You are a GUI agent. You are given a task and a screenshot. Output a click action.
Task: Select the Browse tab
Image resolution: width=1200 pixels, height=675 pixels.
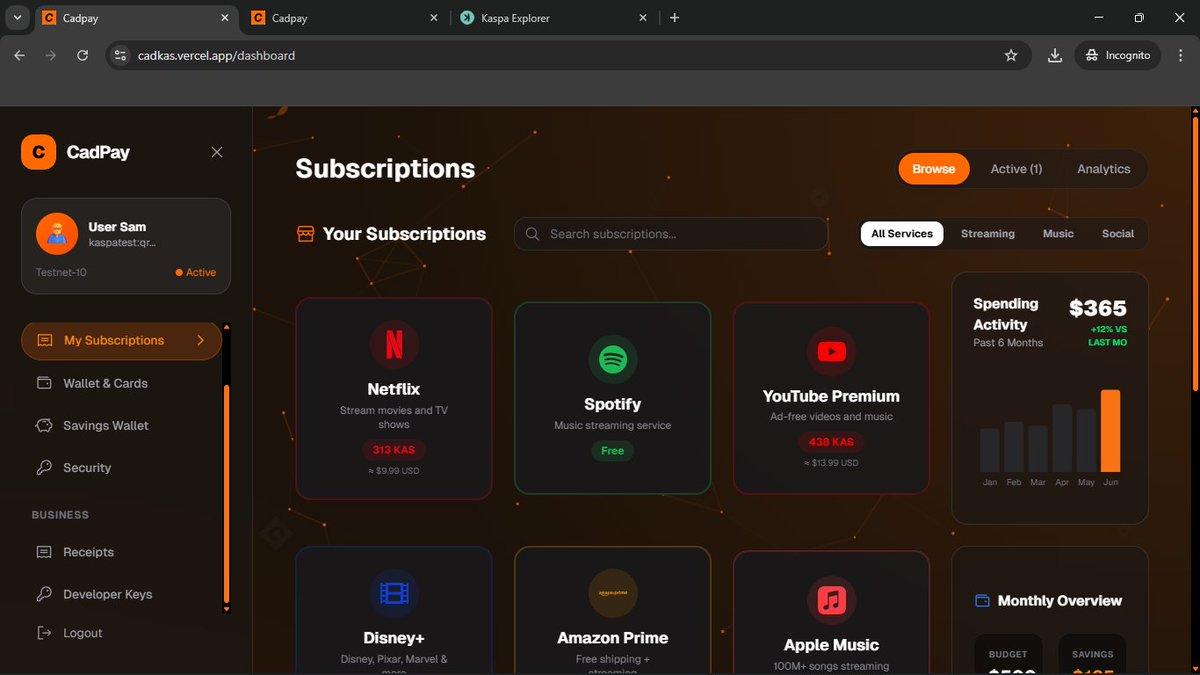pyautogui.click(x=934, y=169)
